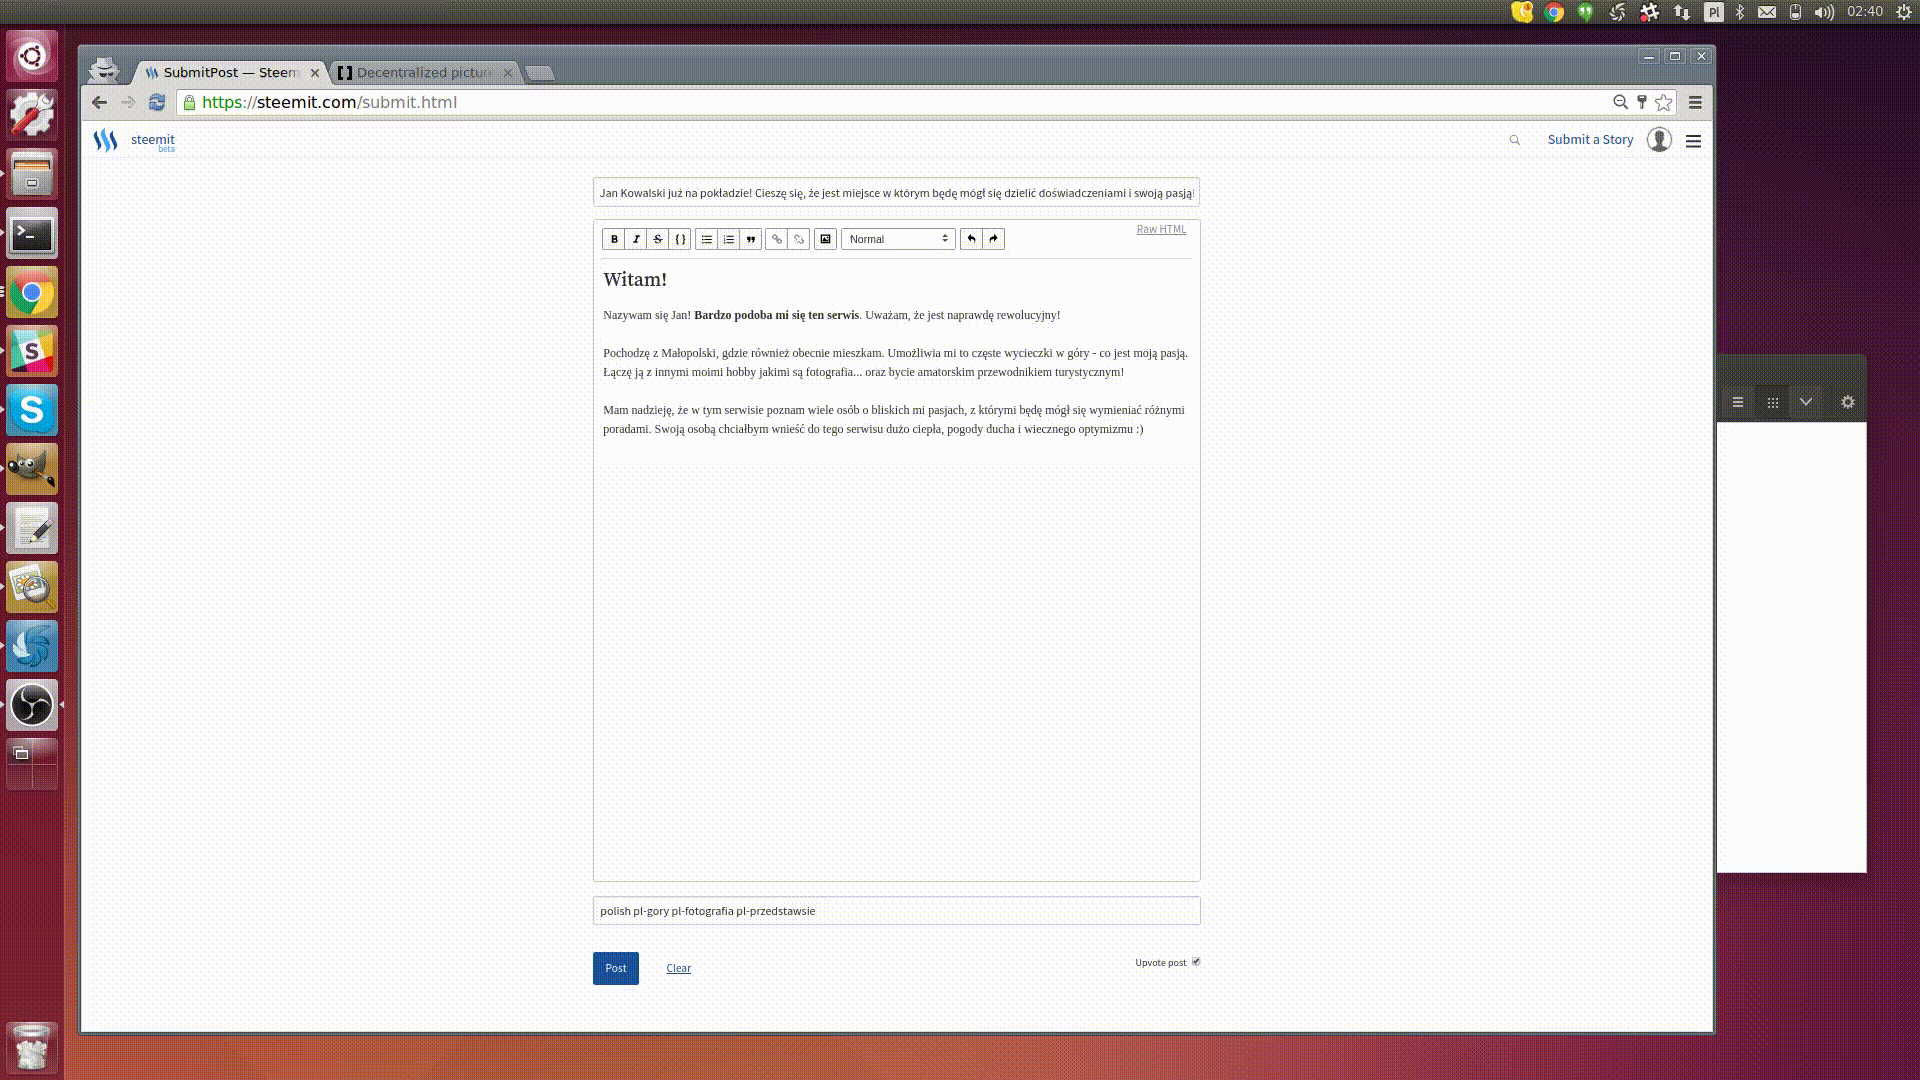Insert numbered list in editor
Screen dimensions: 1920x1080
click(x=729, y=239)
